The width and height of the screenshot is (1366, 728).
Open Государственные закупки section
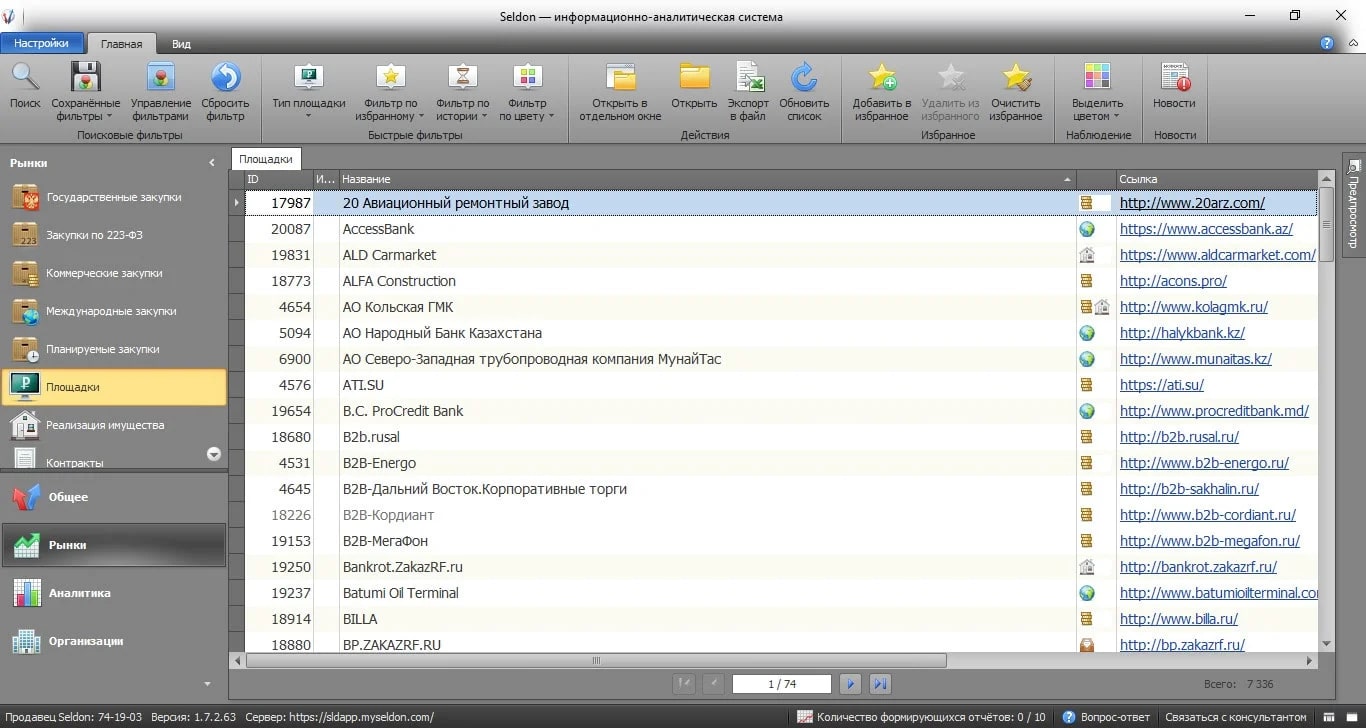click(114, 197)
